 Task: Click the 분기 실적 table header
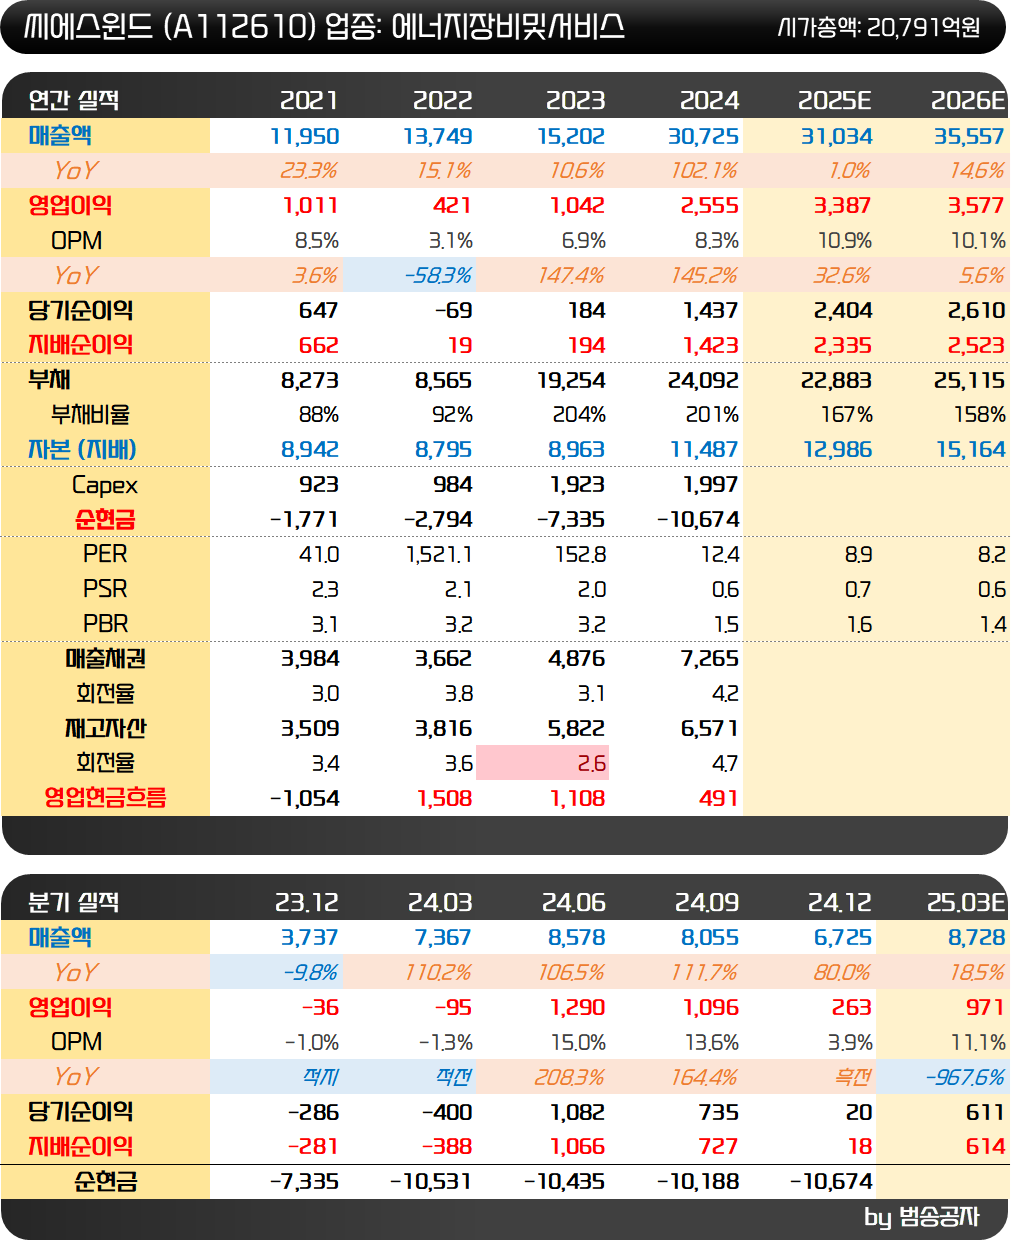point(74,902)
